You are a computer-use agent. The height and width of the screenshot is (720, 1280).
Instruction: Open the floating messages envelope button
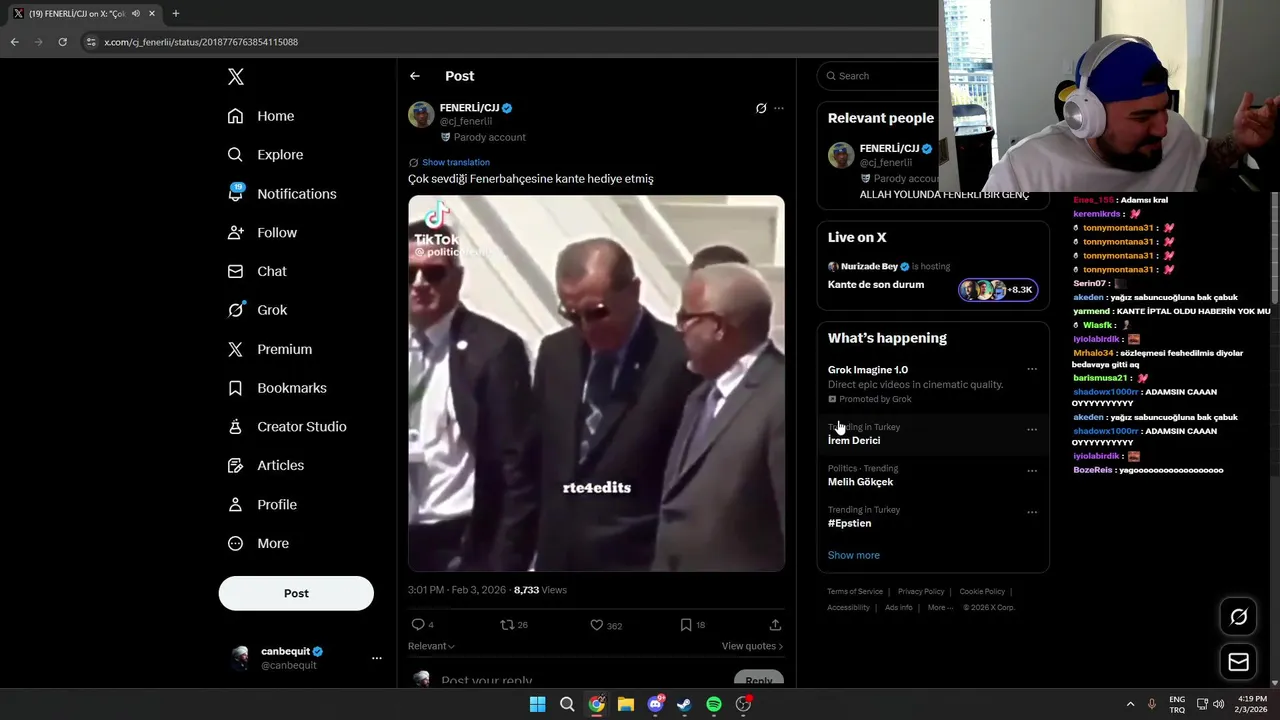tap(1238, 662)
